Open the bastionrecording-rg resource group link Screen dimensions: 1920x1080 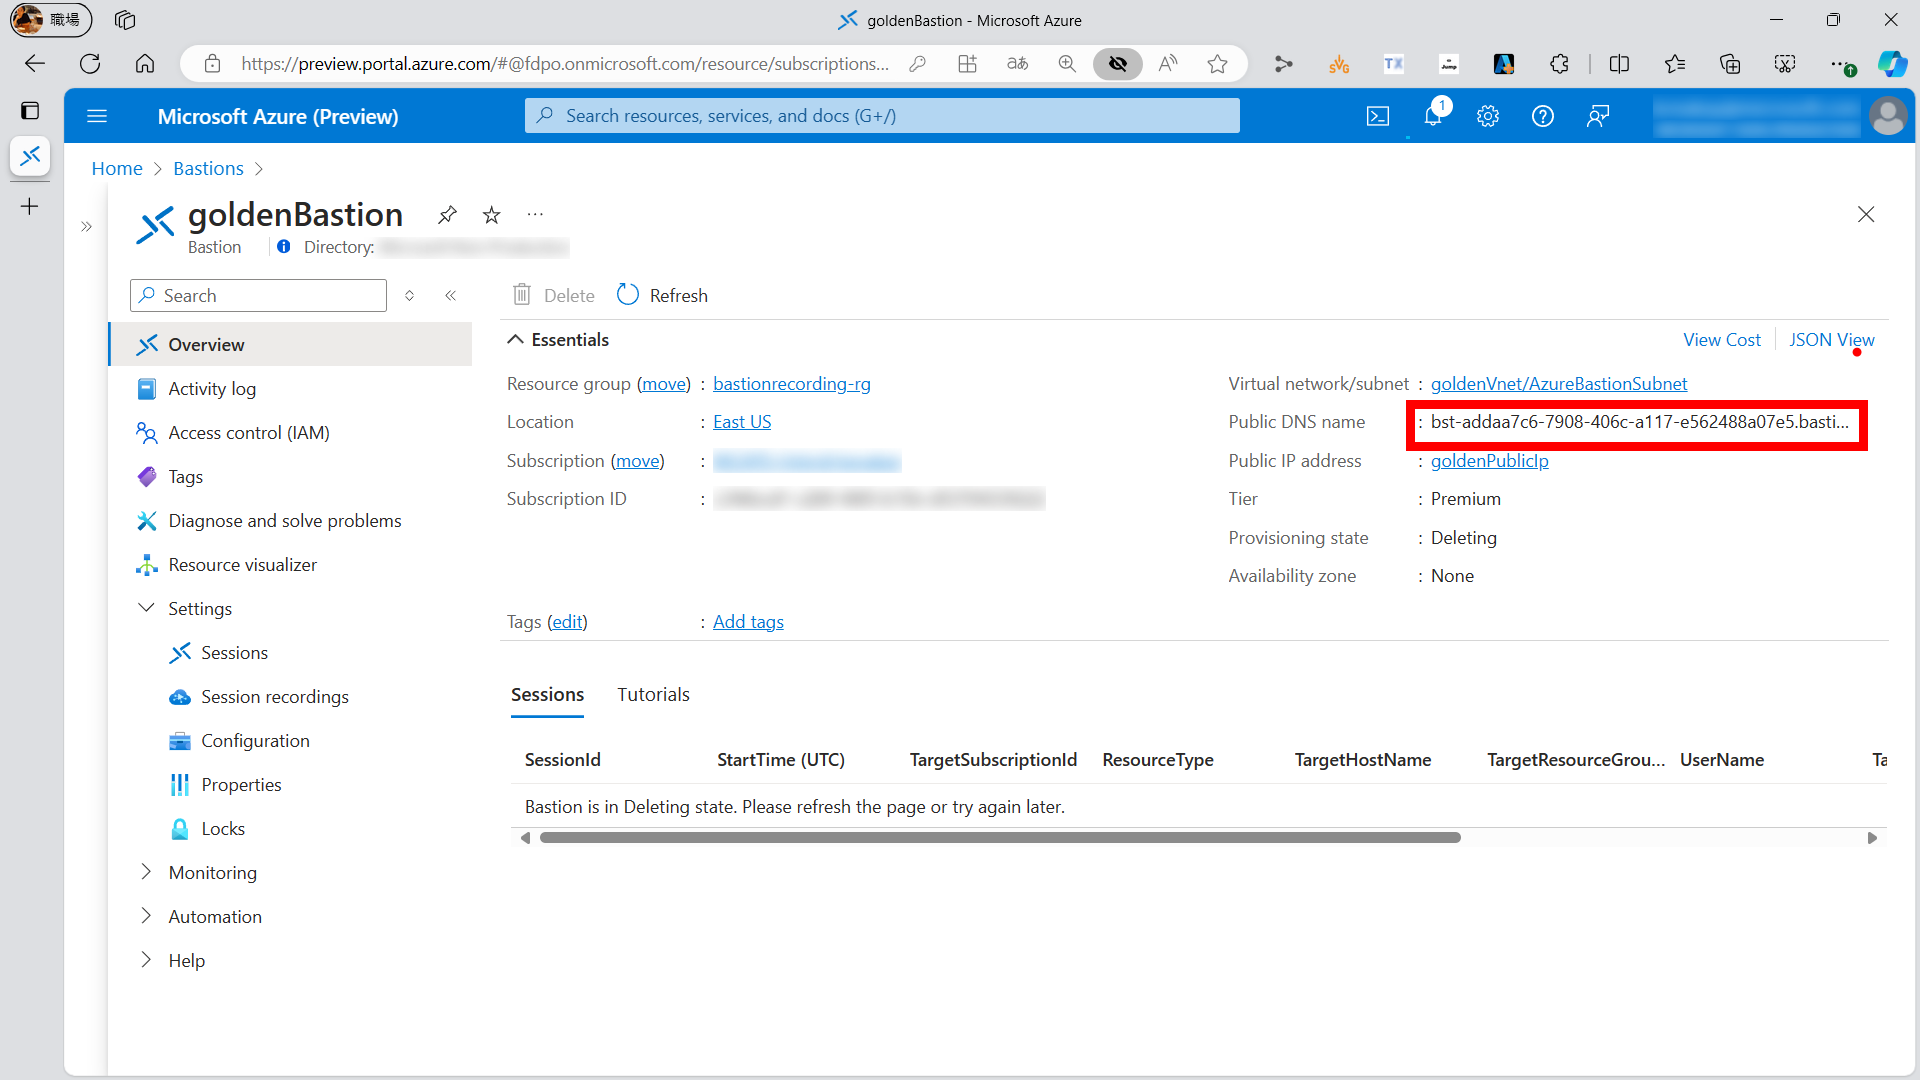pyautogui.click(x=791, y=383)
